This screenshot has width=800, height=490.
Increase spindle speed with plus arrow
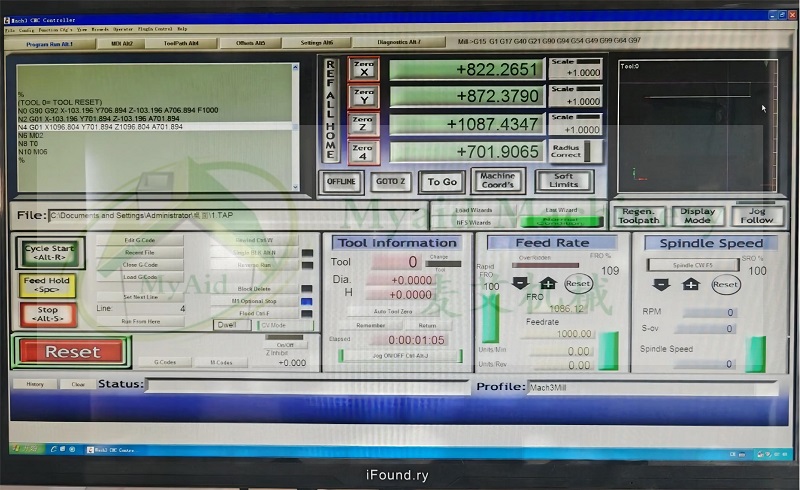(691, 284)
